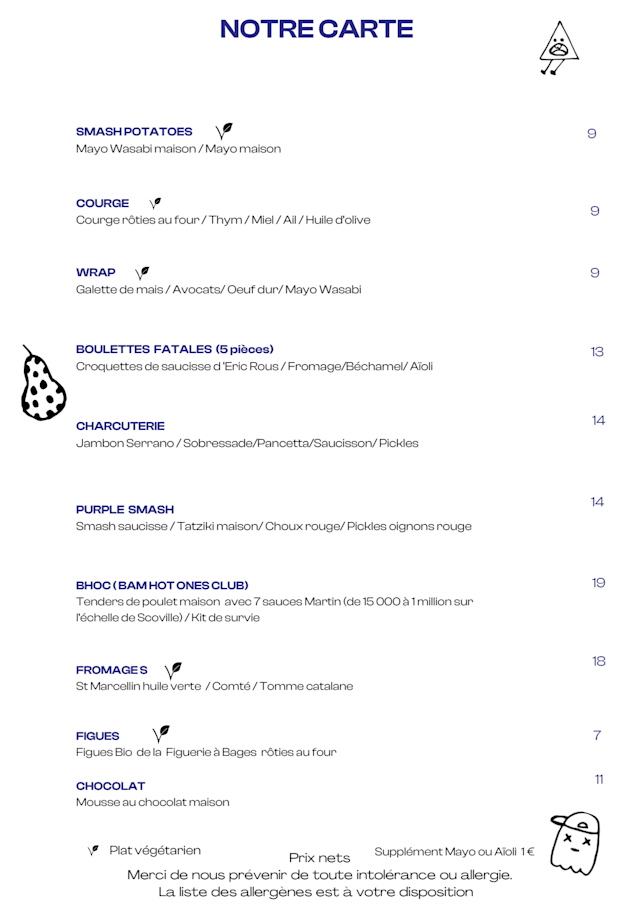Click the Supplément Mayo ou Aïoli note
Screen dimensions: 640x905
point(454,852)
